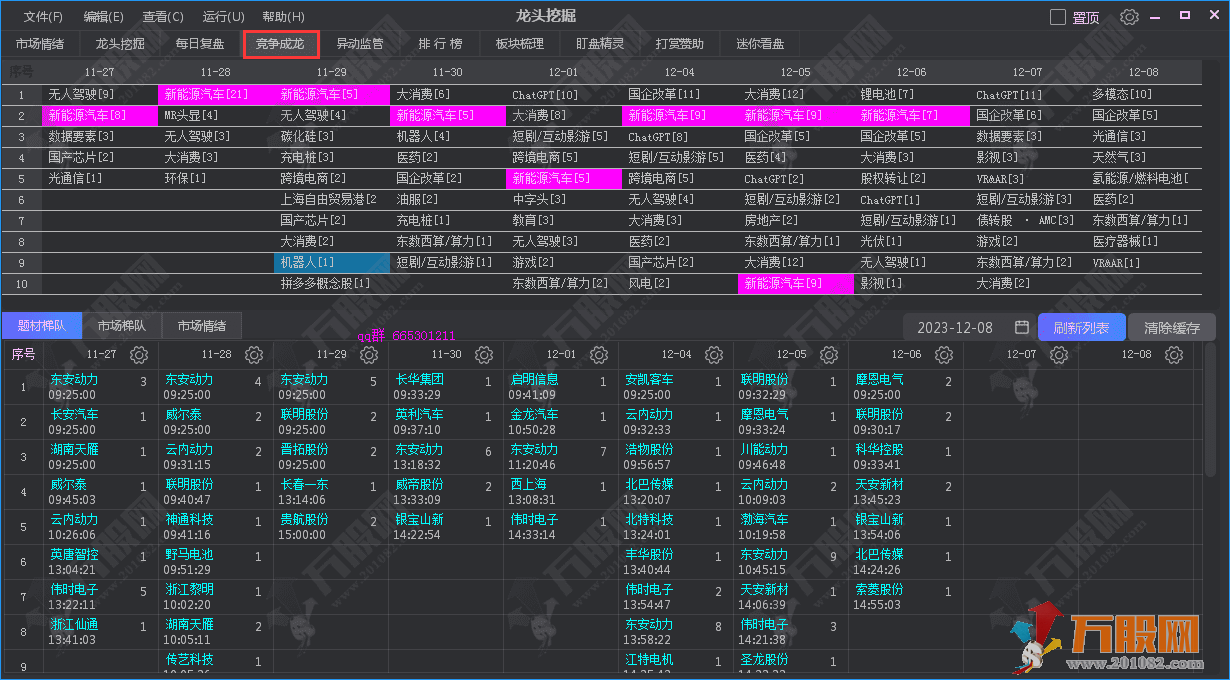This screenshot has height=680, width=1230.
Task: Open the 板块梳理 tab
Action: (x=520, y=44)
